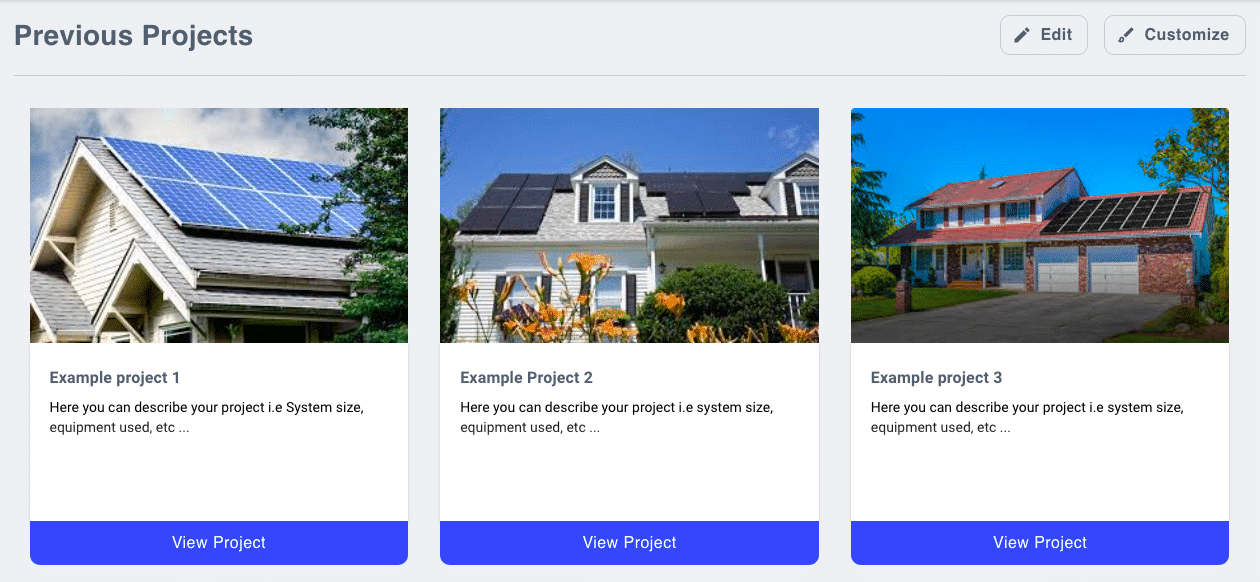Click the description paragraph for Example project 3
Image resolution: width=1260 pixels, height=582 pixels.
tap(1027, 417)
